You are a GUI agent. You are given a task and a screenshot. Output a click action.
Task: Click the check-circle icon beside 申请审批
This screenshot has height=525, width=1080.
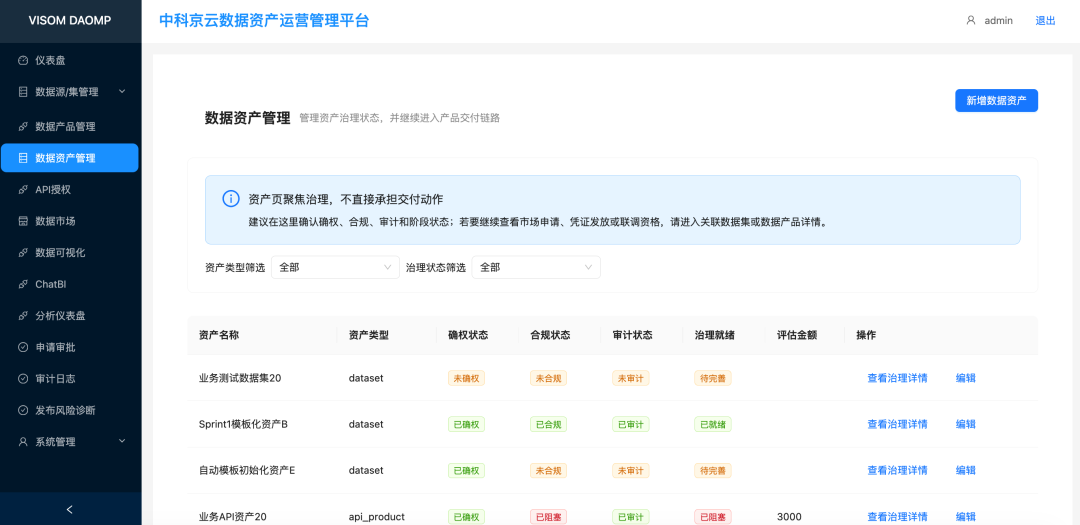pyautogui.click(x=23, y=347)
